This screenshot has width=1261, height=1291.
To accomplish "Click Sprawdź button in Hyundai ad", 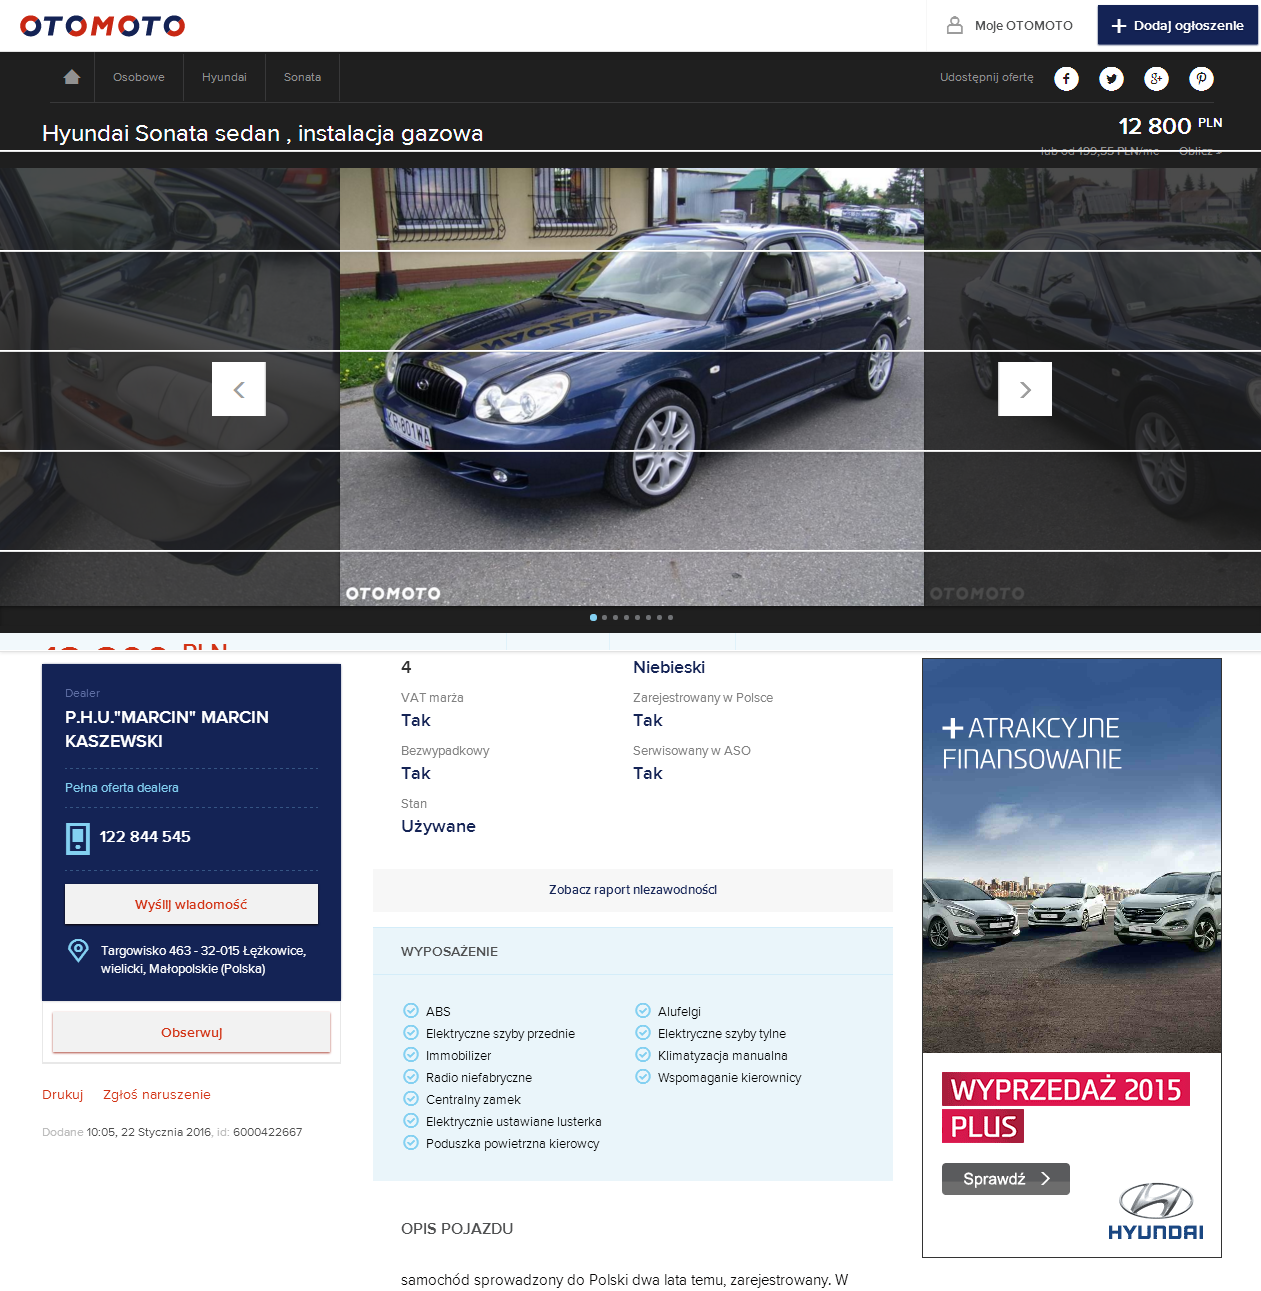I will 1006,1179.
